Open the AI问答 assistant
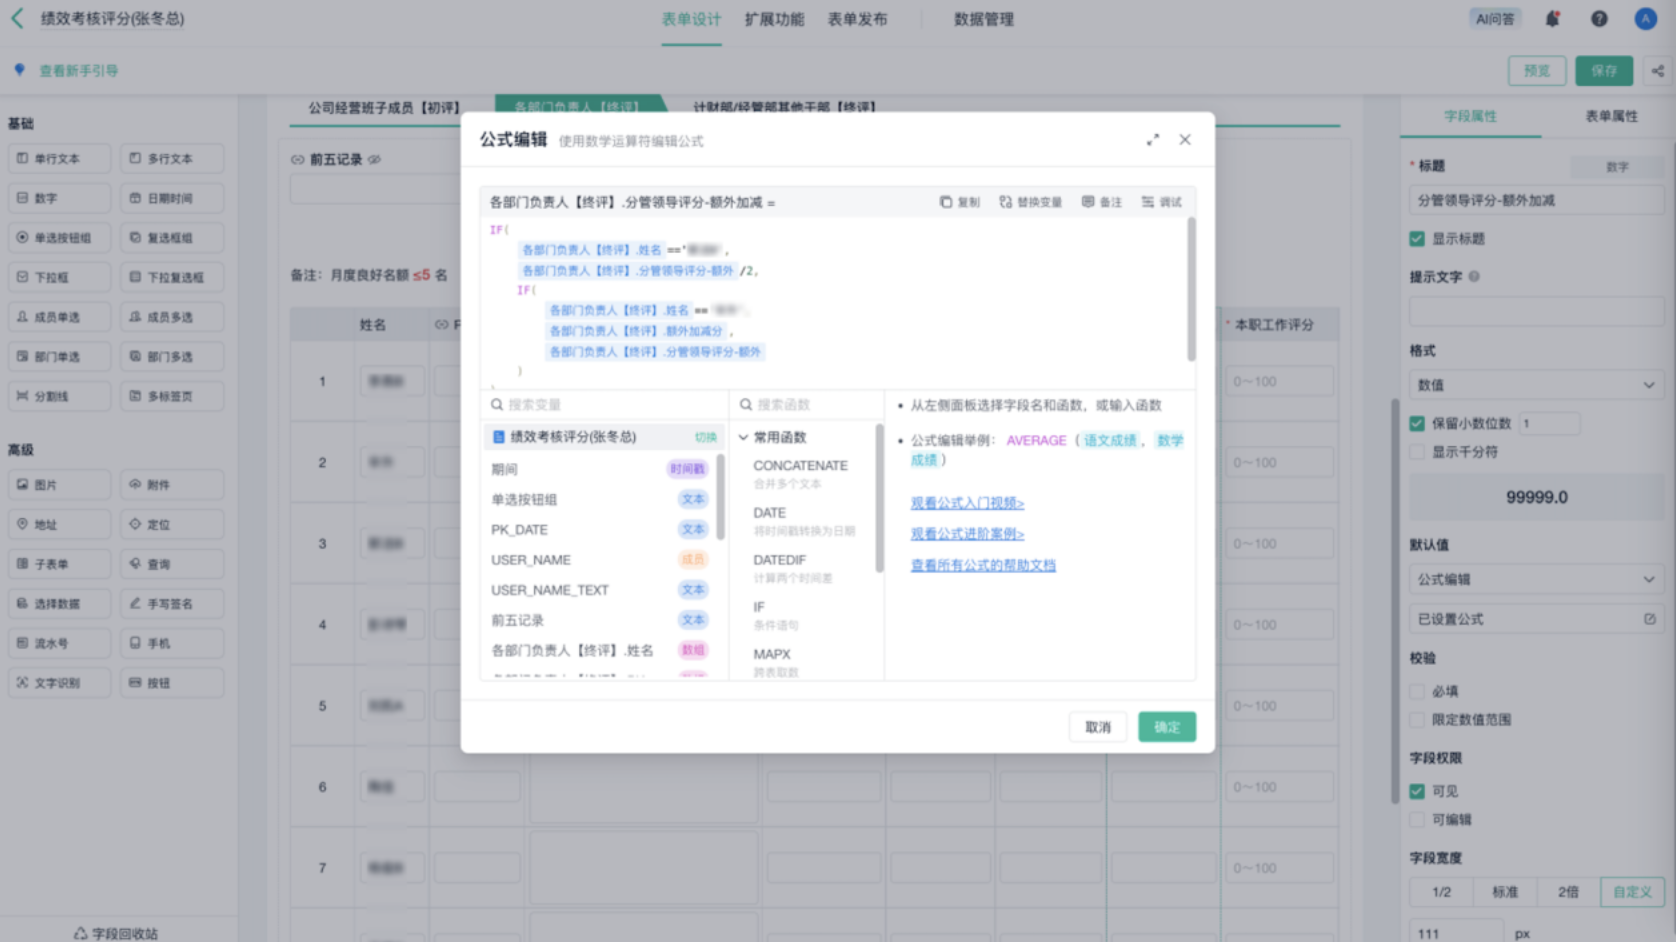This screenshot has width=1676, height=942. pyautogui.click(x=1495, y=18)
